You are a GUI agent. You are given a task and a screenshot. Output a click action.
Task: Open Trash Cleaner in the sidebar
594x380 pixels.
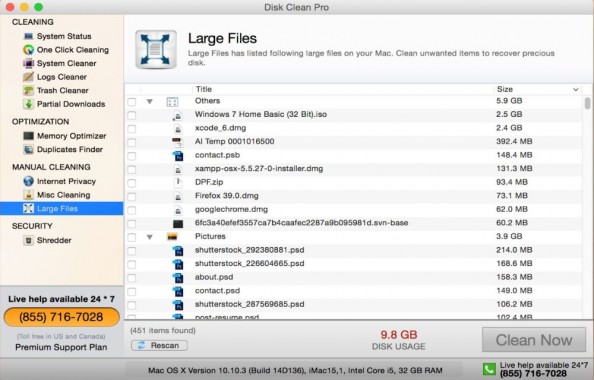pyautogui.click(x=63, y=90)
